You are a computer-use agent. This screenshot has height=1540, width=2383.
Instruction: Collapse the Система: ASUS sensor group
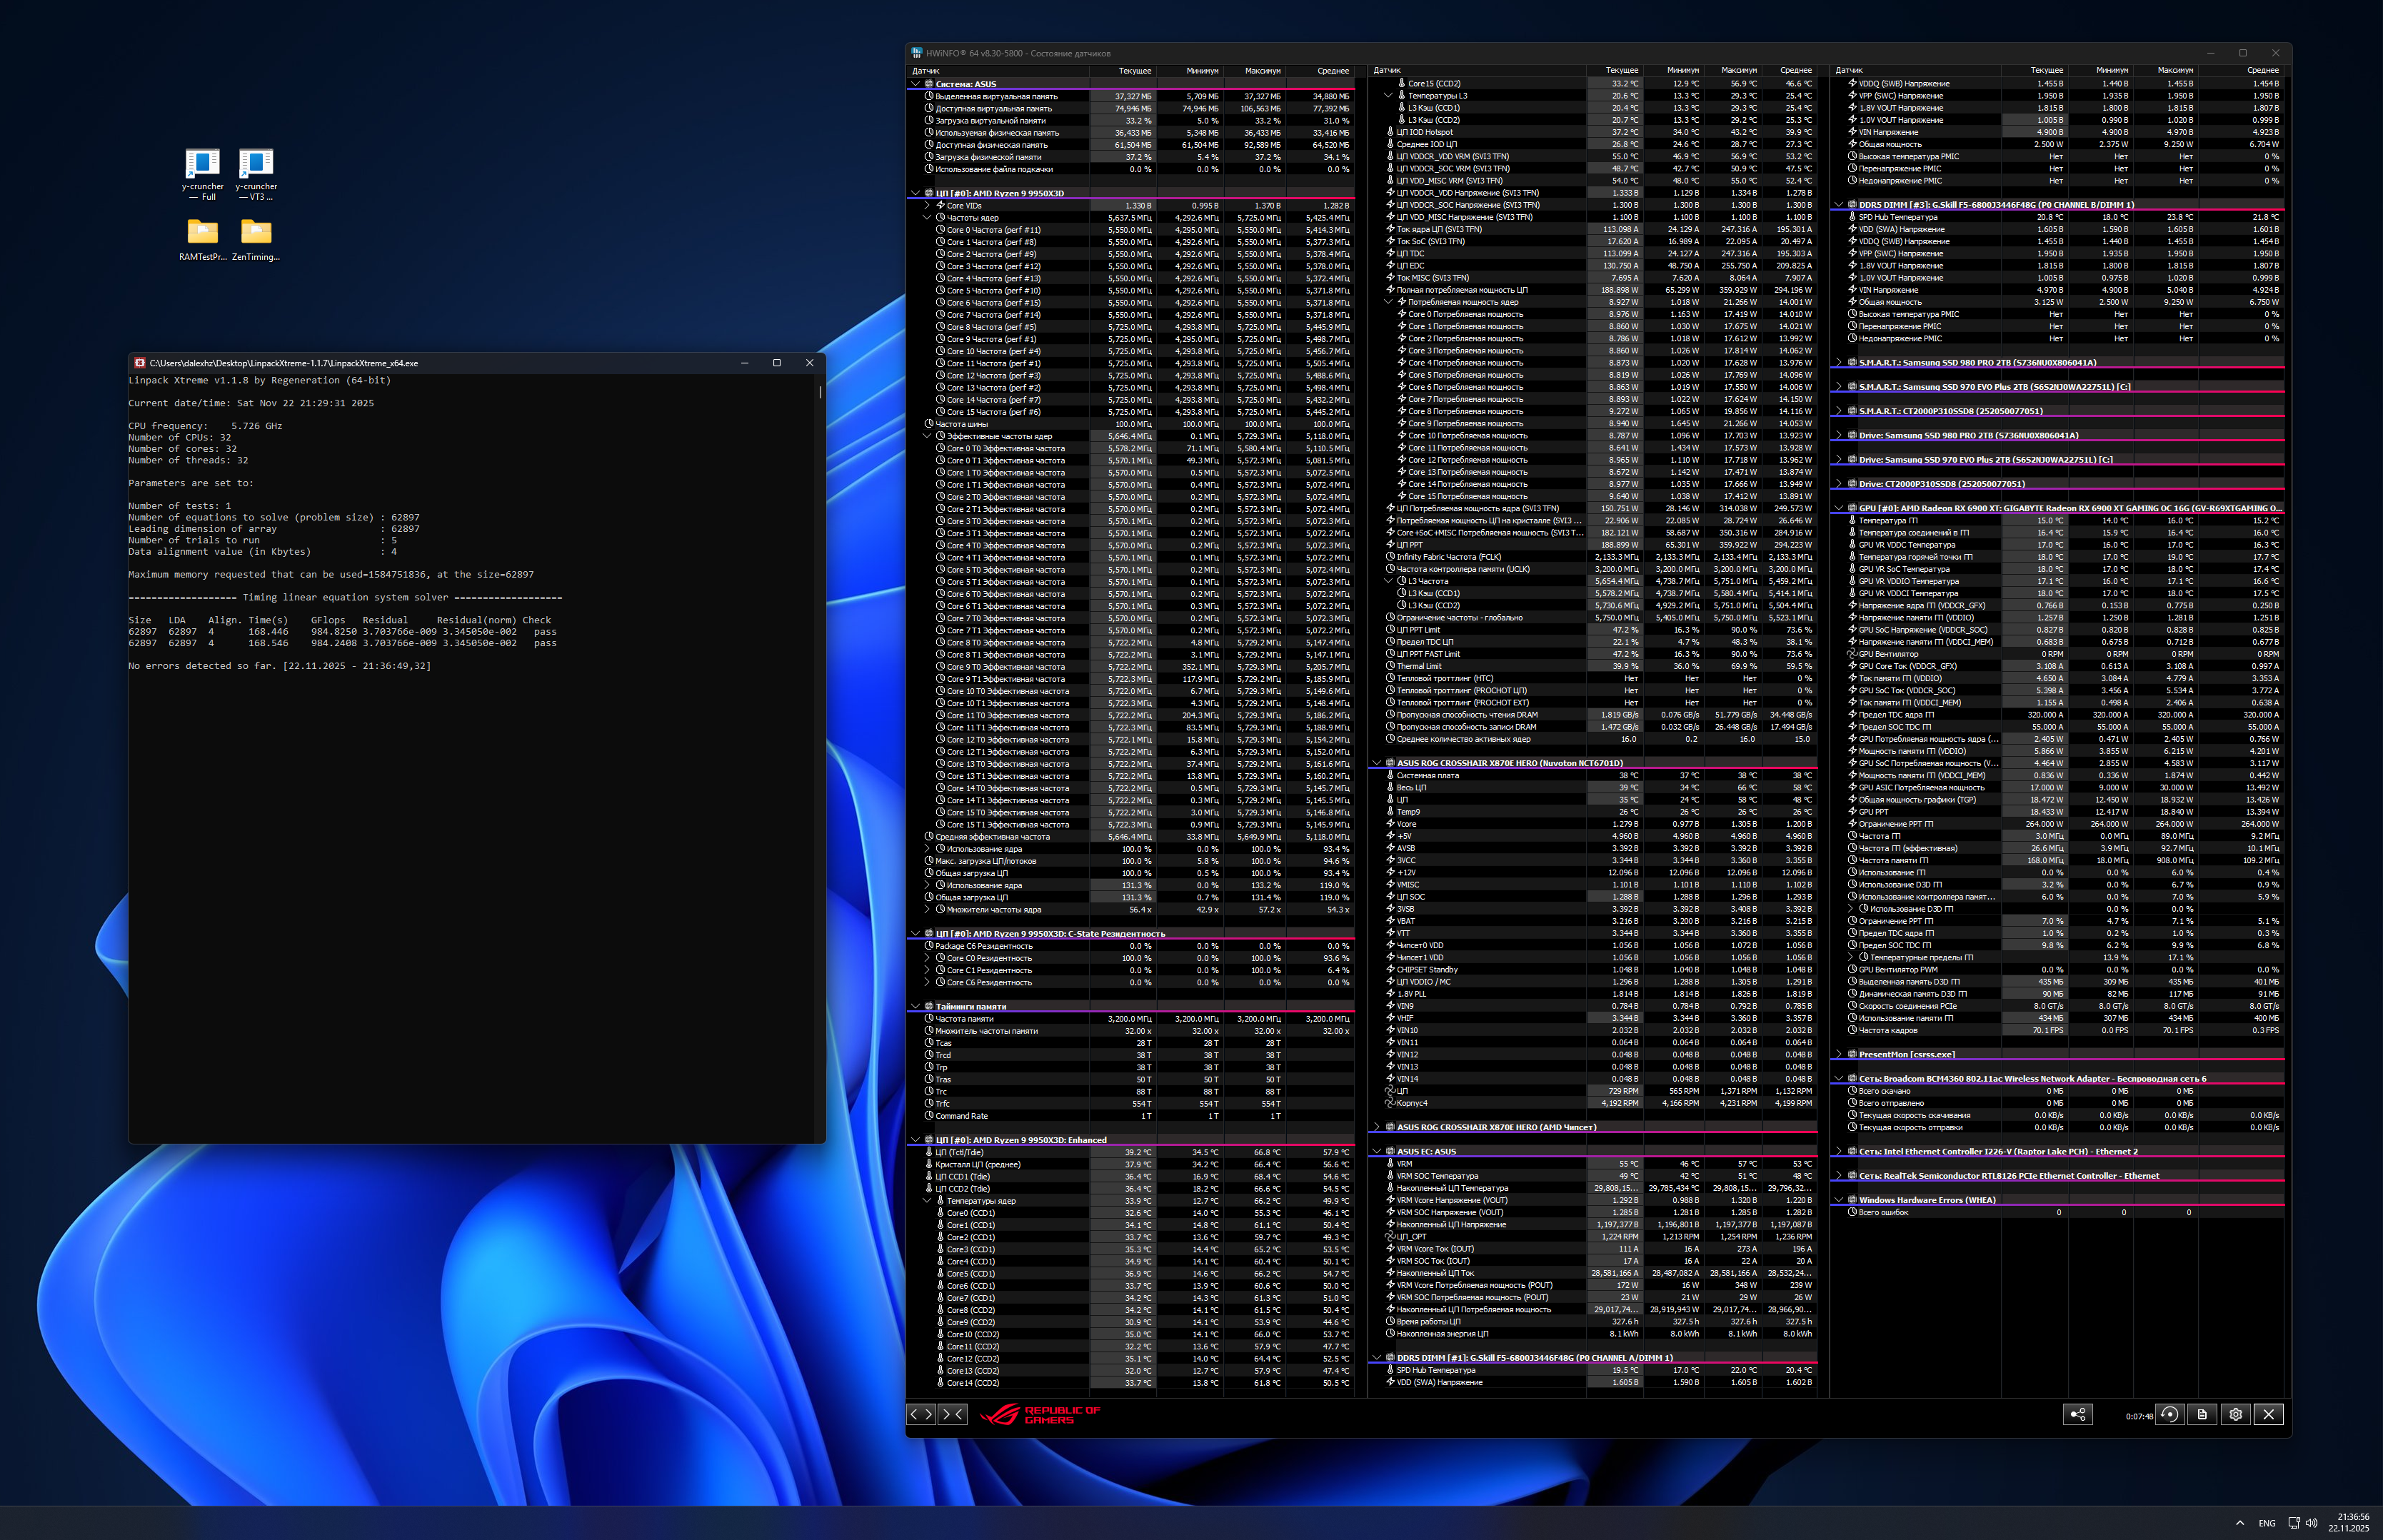915,84
